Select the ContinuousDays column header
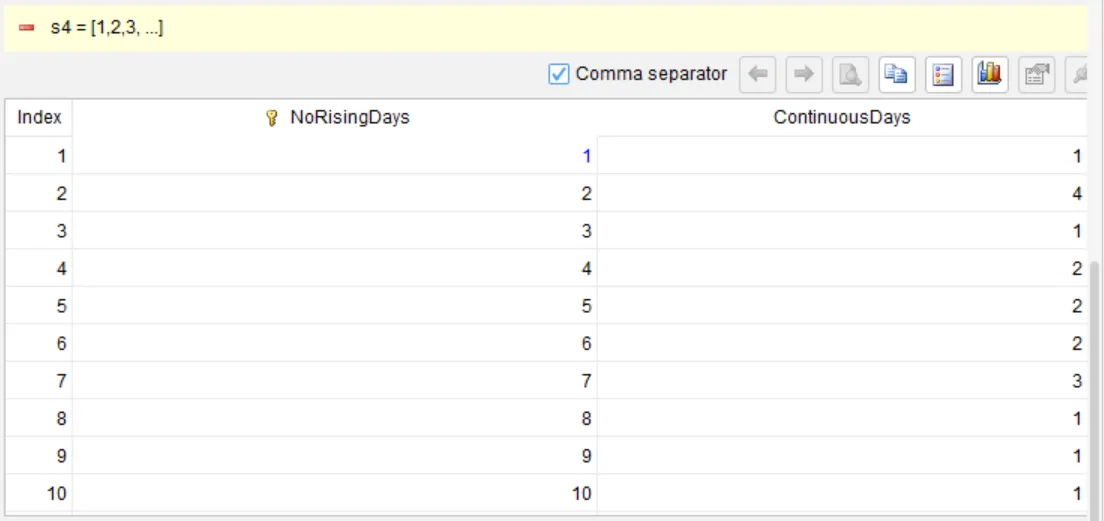This screenshot has height=521, width=1104. (x=842, y=118)
